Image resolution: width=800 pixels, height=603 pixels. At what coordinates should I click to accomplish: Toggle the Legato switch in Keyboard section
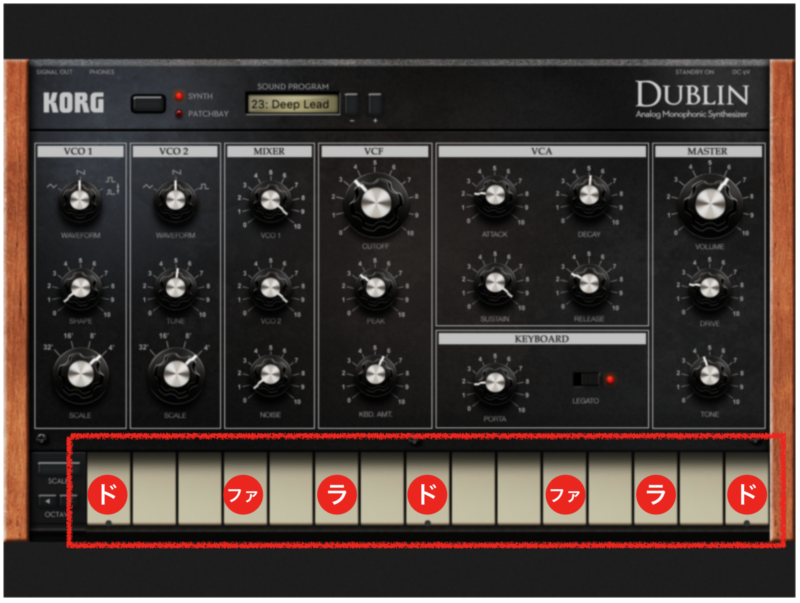[587, 379]
